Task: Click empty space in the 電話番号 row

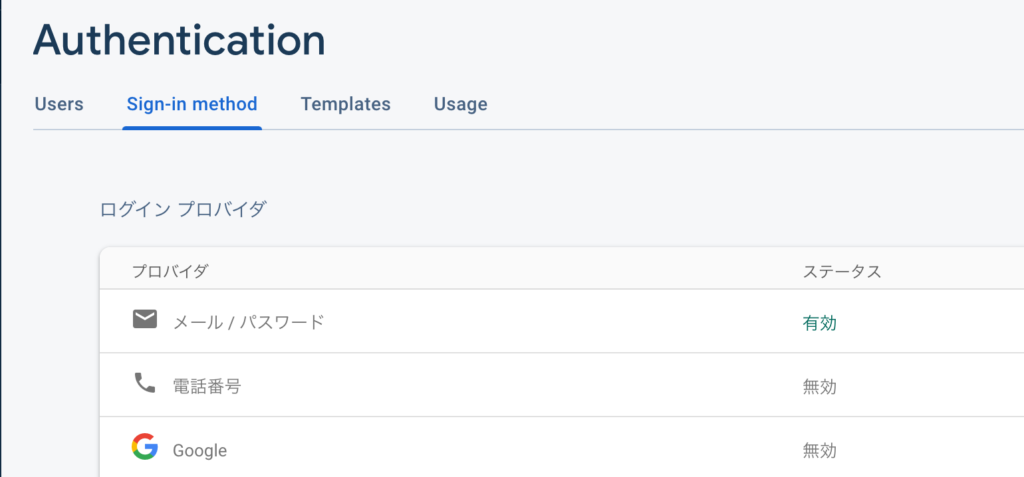Action: (522, 385)
